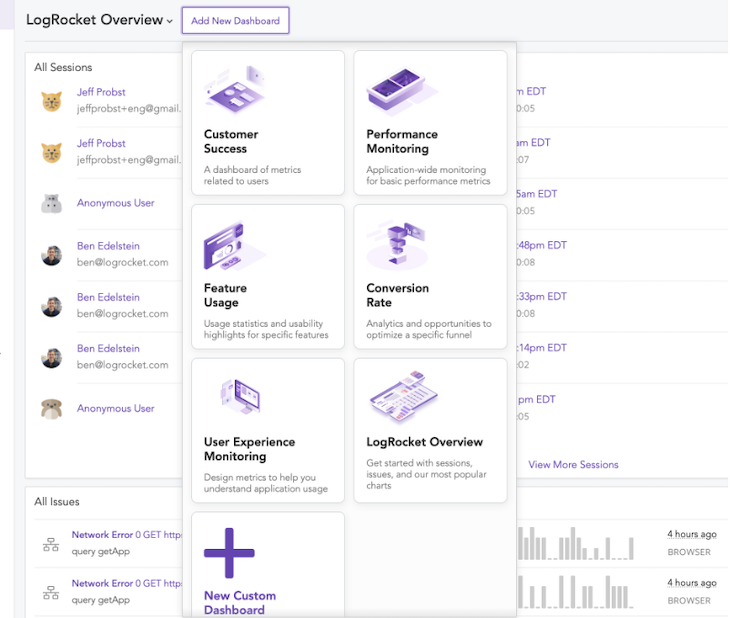Click the Add New Dashboard button

pyautogui.click(x=235, y=20)
